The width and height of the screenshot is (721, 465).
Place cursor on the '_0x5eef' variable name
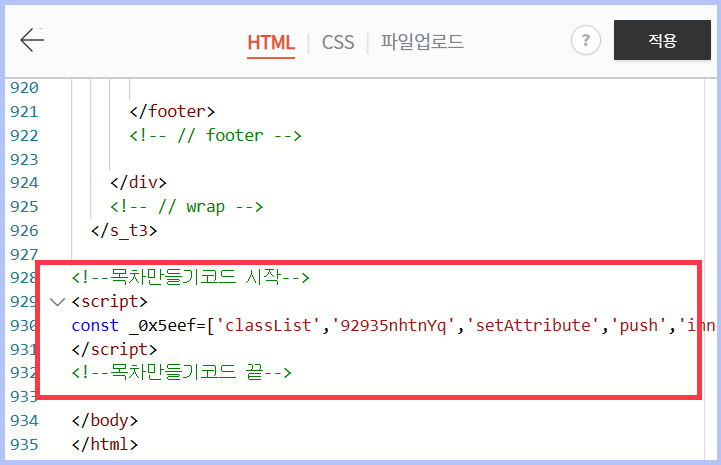point(162,326)
